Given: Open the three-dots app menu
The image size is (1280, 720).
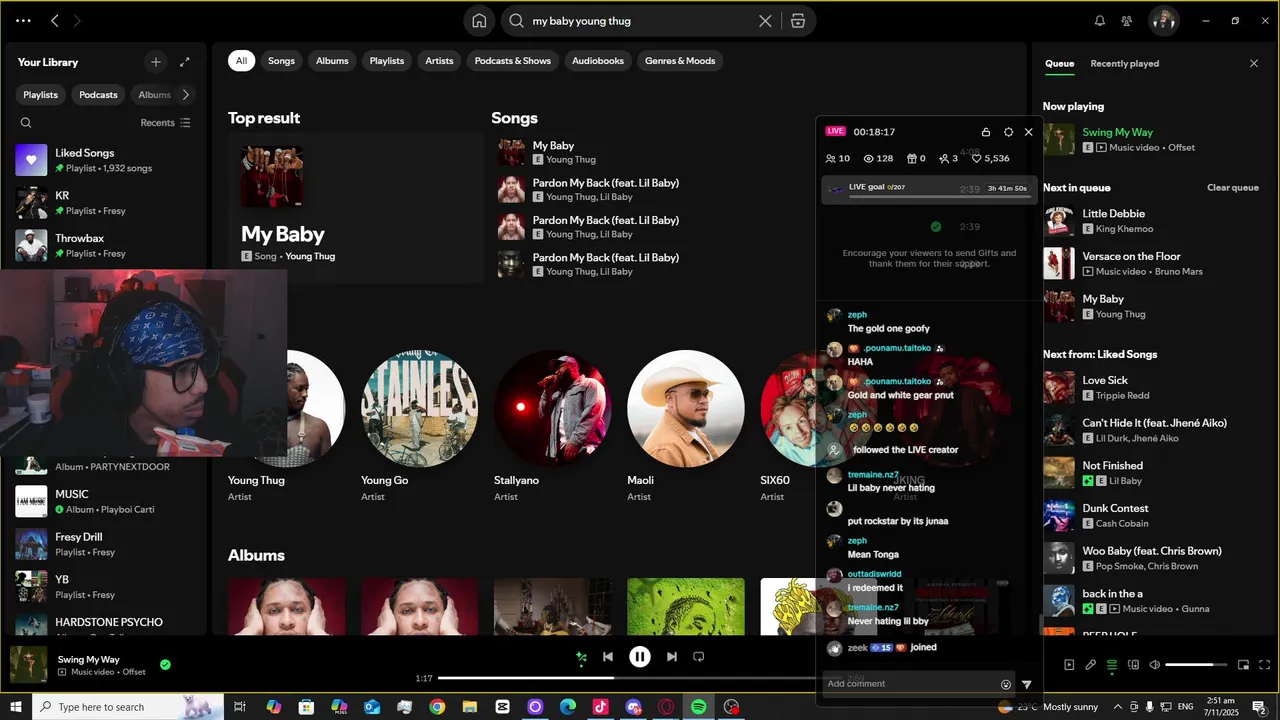Looking at the screenshot, I should 24,20.
